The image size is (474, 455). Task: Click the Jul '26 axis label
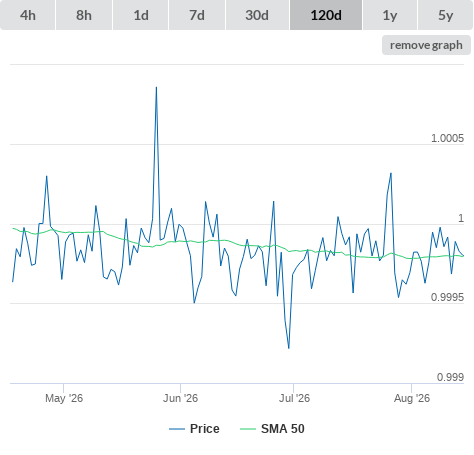[x=294, y=398]
